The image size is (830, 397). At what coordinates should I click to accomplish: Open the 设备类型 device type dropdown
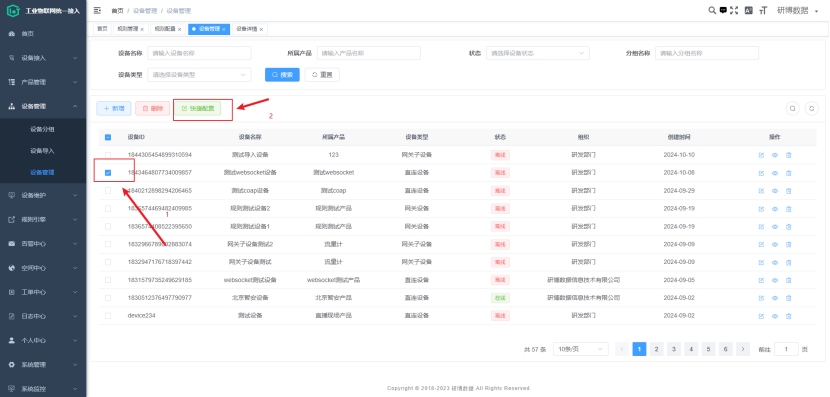click(x=200, y=75)
